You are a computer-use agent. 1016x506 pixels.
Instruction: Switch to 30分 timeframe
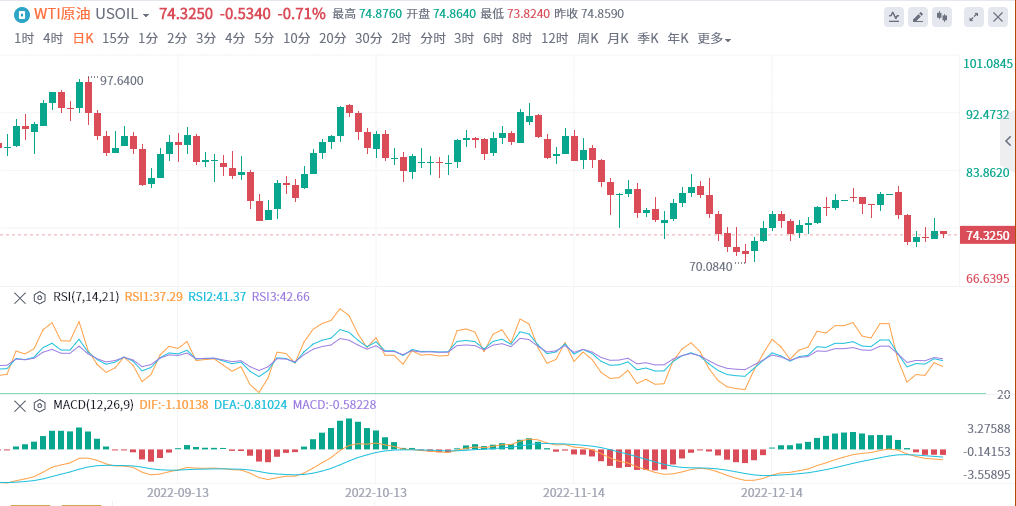[369, 39]
